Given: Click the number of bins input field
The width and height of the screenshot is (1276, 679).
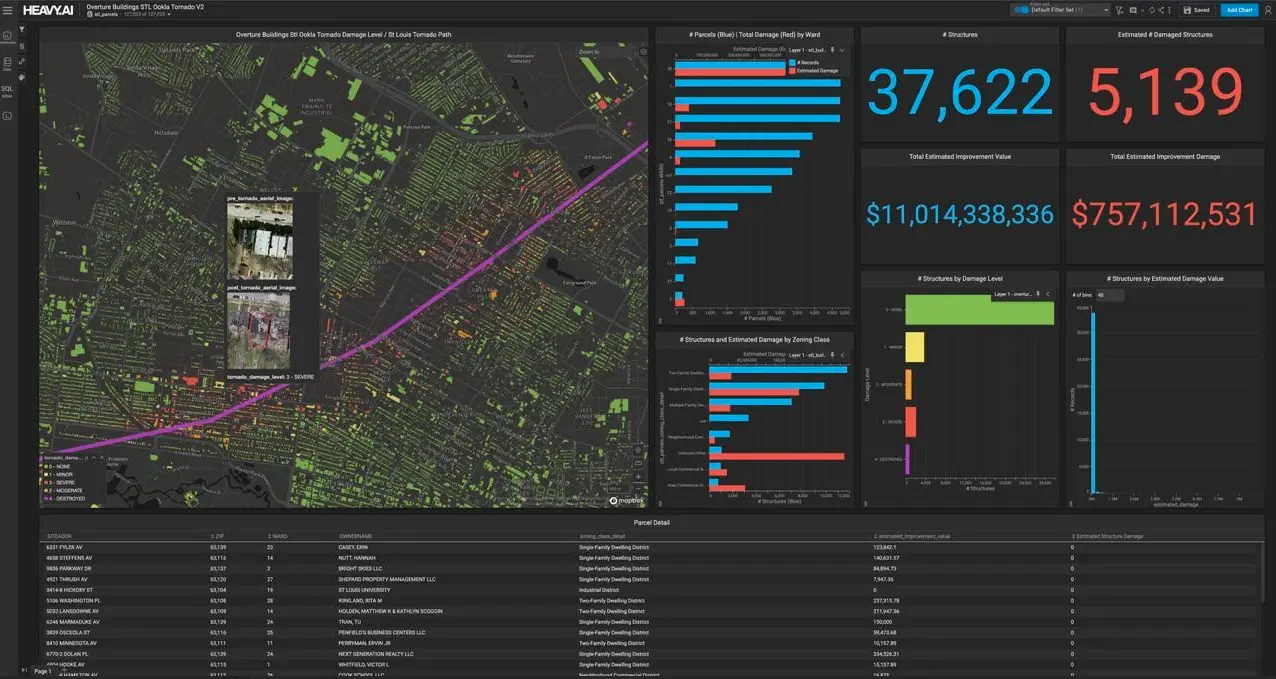Looking at the screenshot, I should tap(1105, 295).
